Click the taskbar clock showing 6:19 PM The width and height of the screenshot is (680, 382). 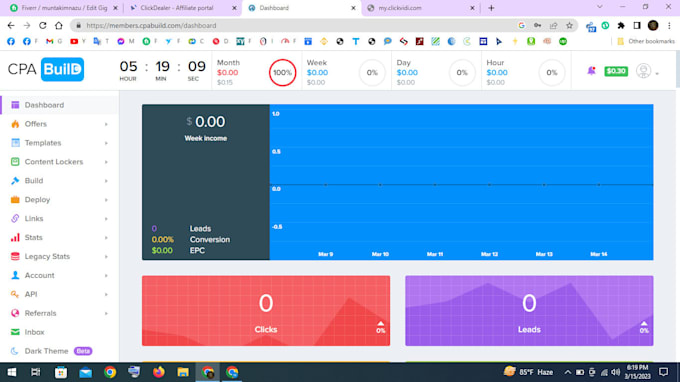[x=638, y=372]
